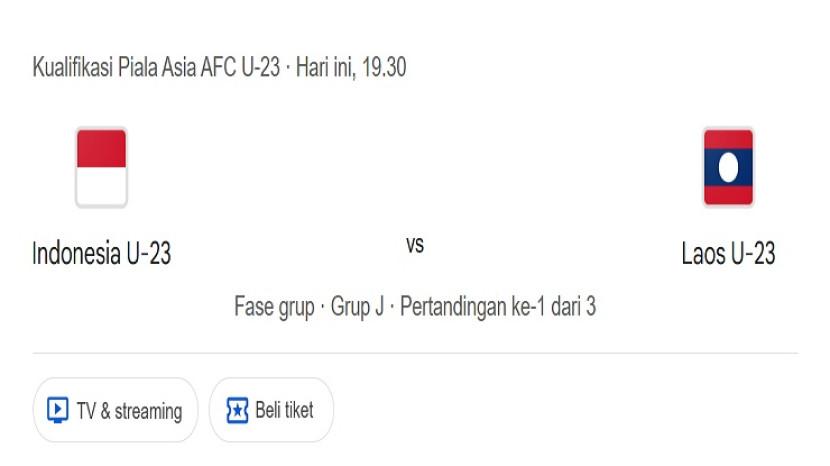Click the match time Hari ini, 19.30
The width and height of the screenshot is (830, 466).
tap(351, 68)
